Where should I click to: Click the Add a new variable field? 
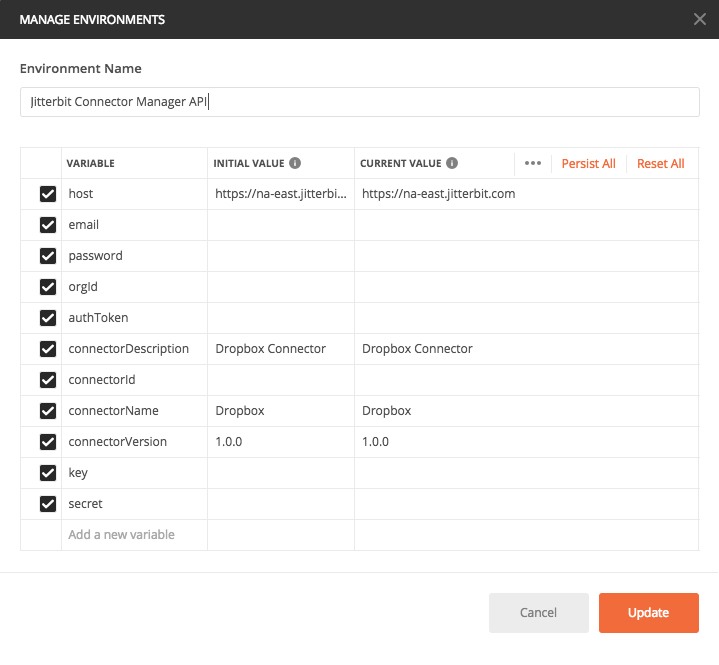pos(134,535)
